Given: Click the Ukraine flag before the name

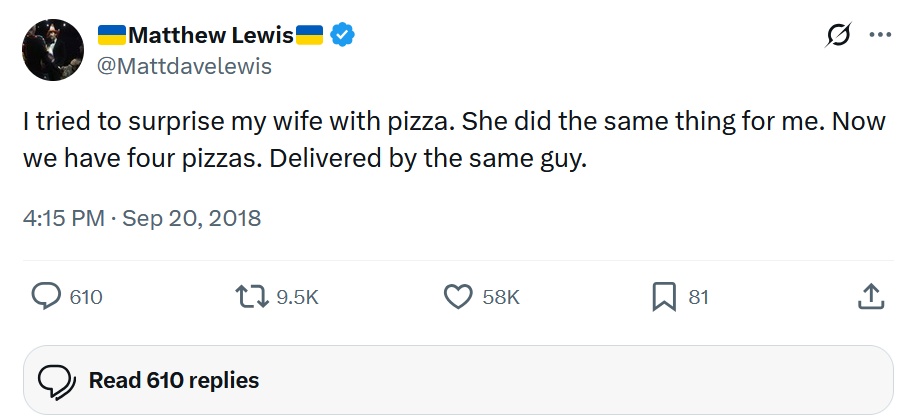Looking at the screenshot, I should coord(112,35).
